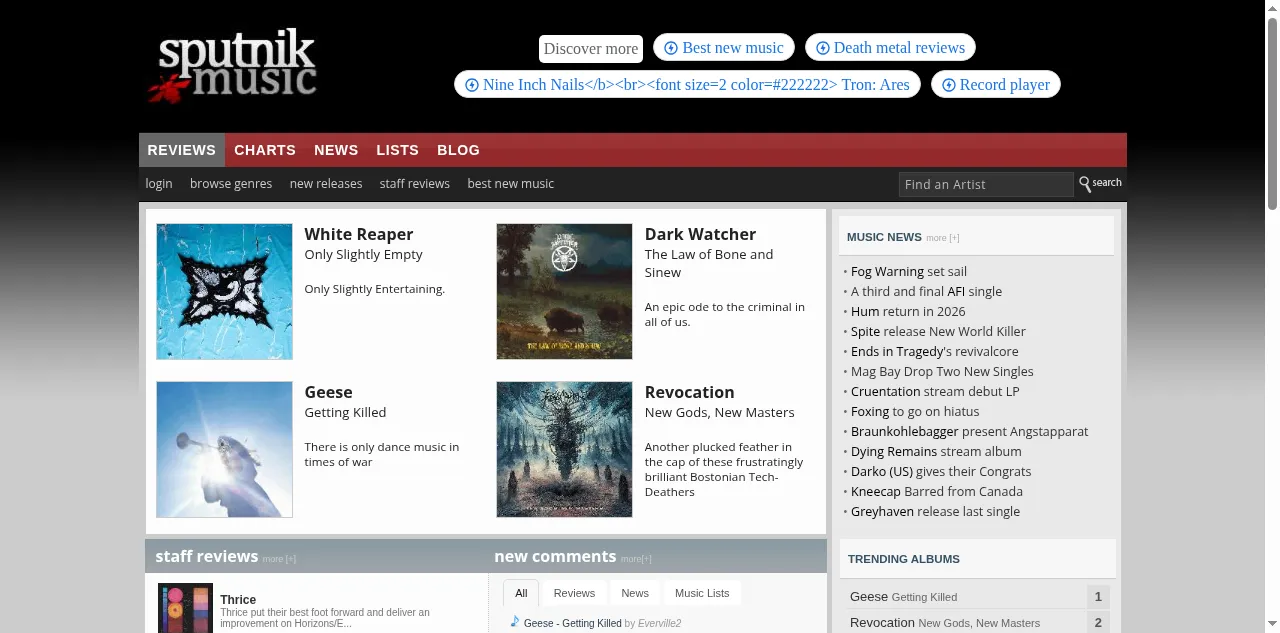
Task: Click the search button label
Action: click(x=1107, y=183)
